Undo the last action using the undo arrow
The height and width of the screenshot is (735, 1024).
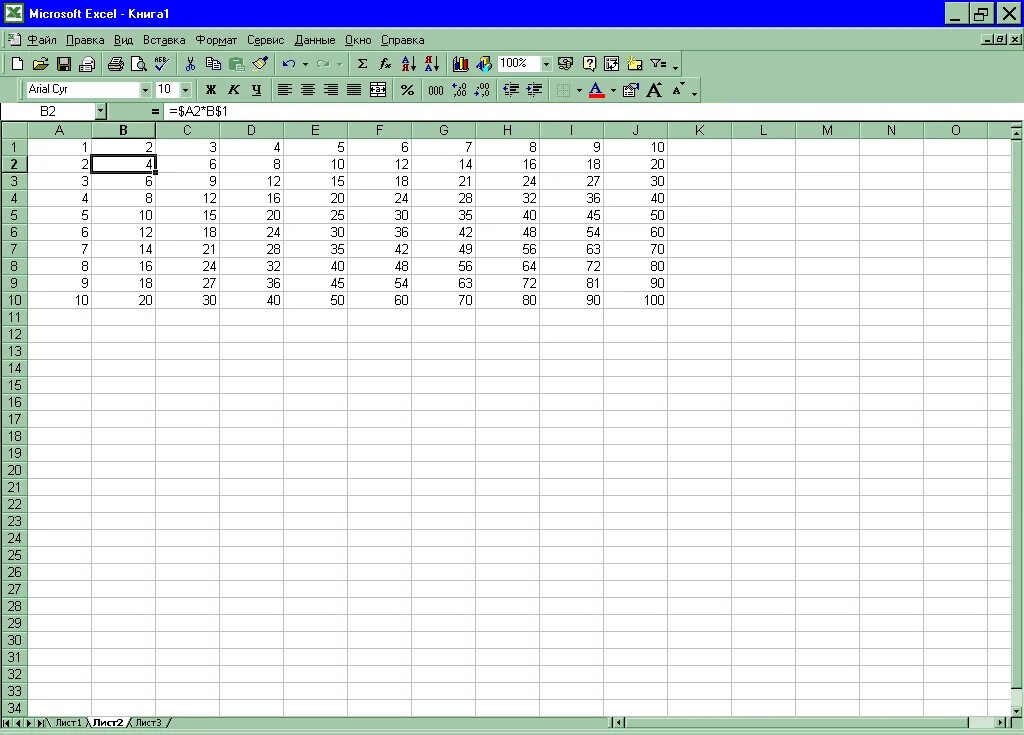click(289, 64)
